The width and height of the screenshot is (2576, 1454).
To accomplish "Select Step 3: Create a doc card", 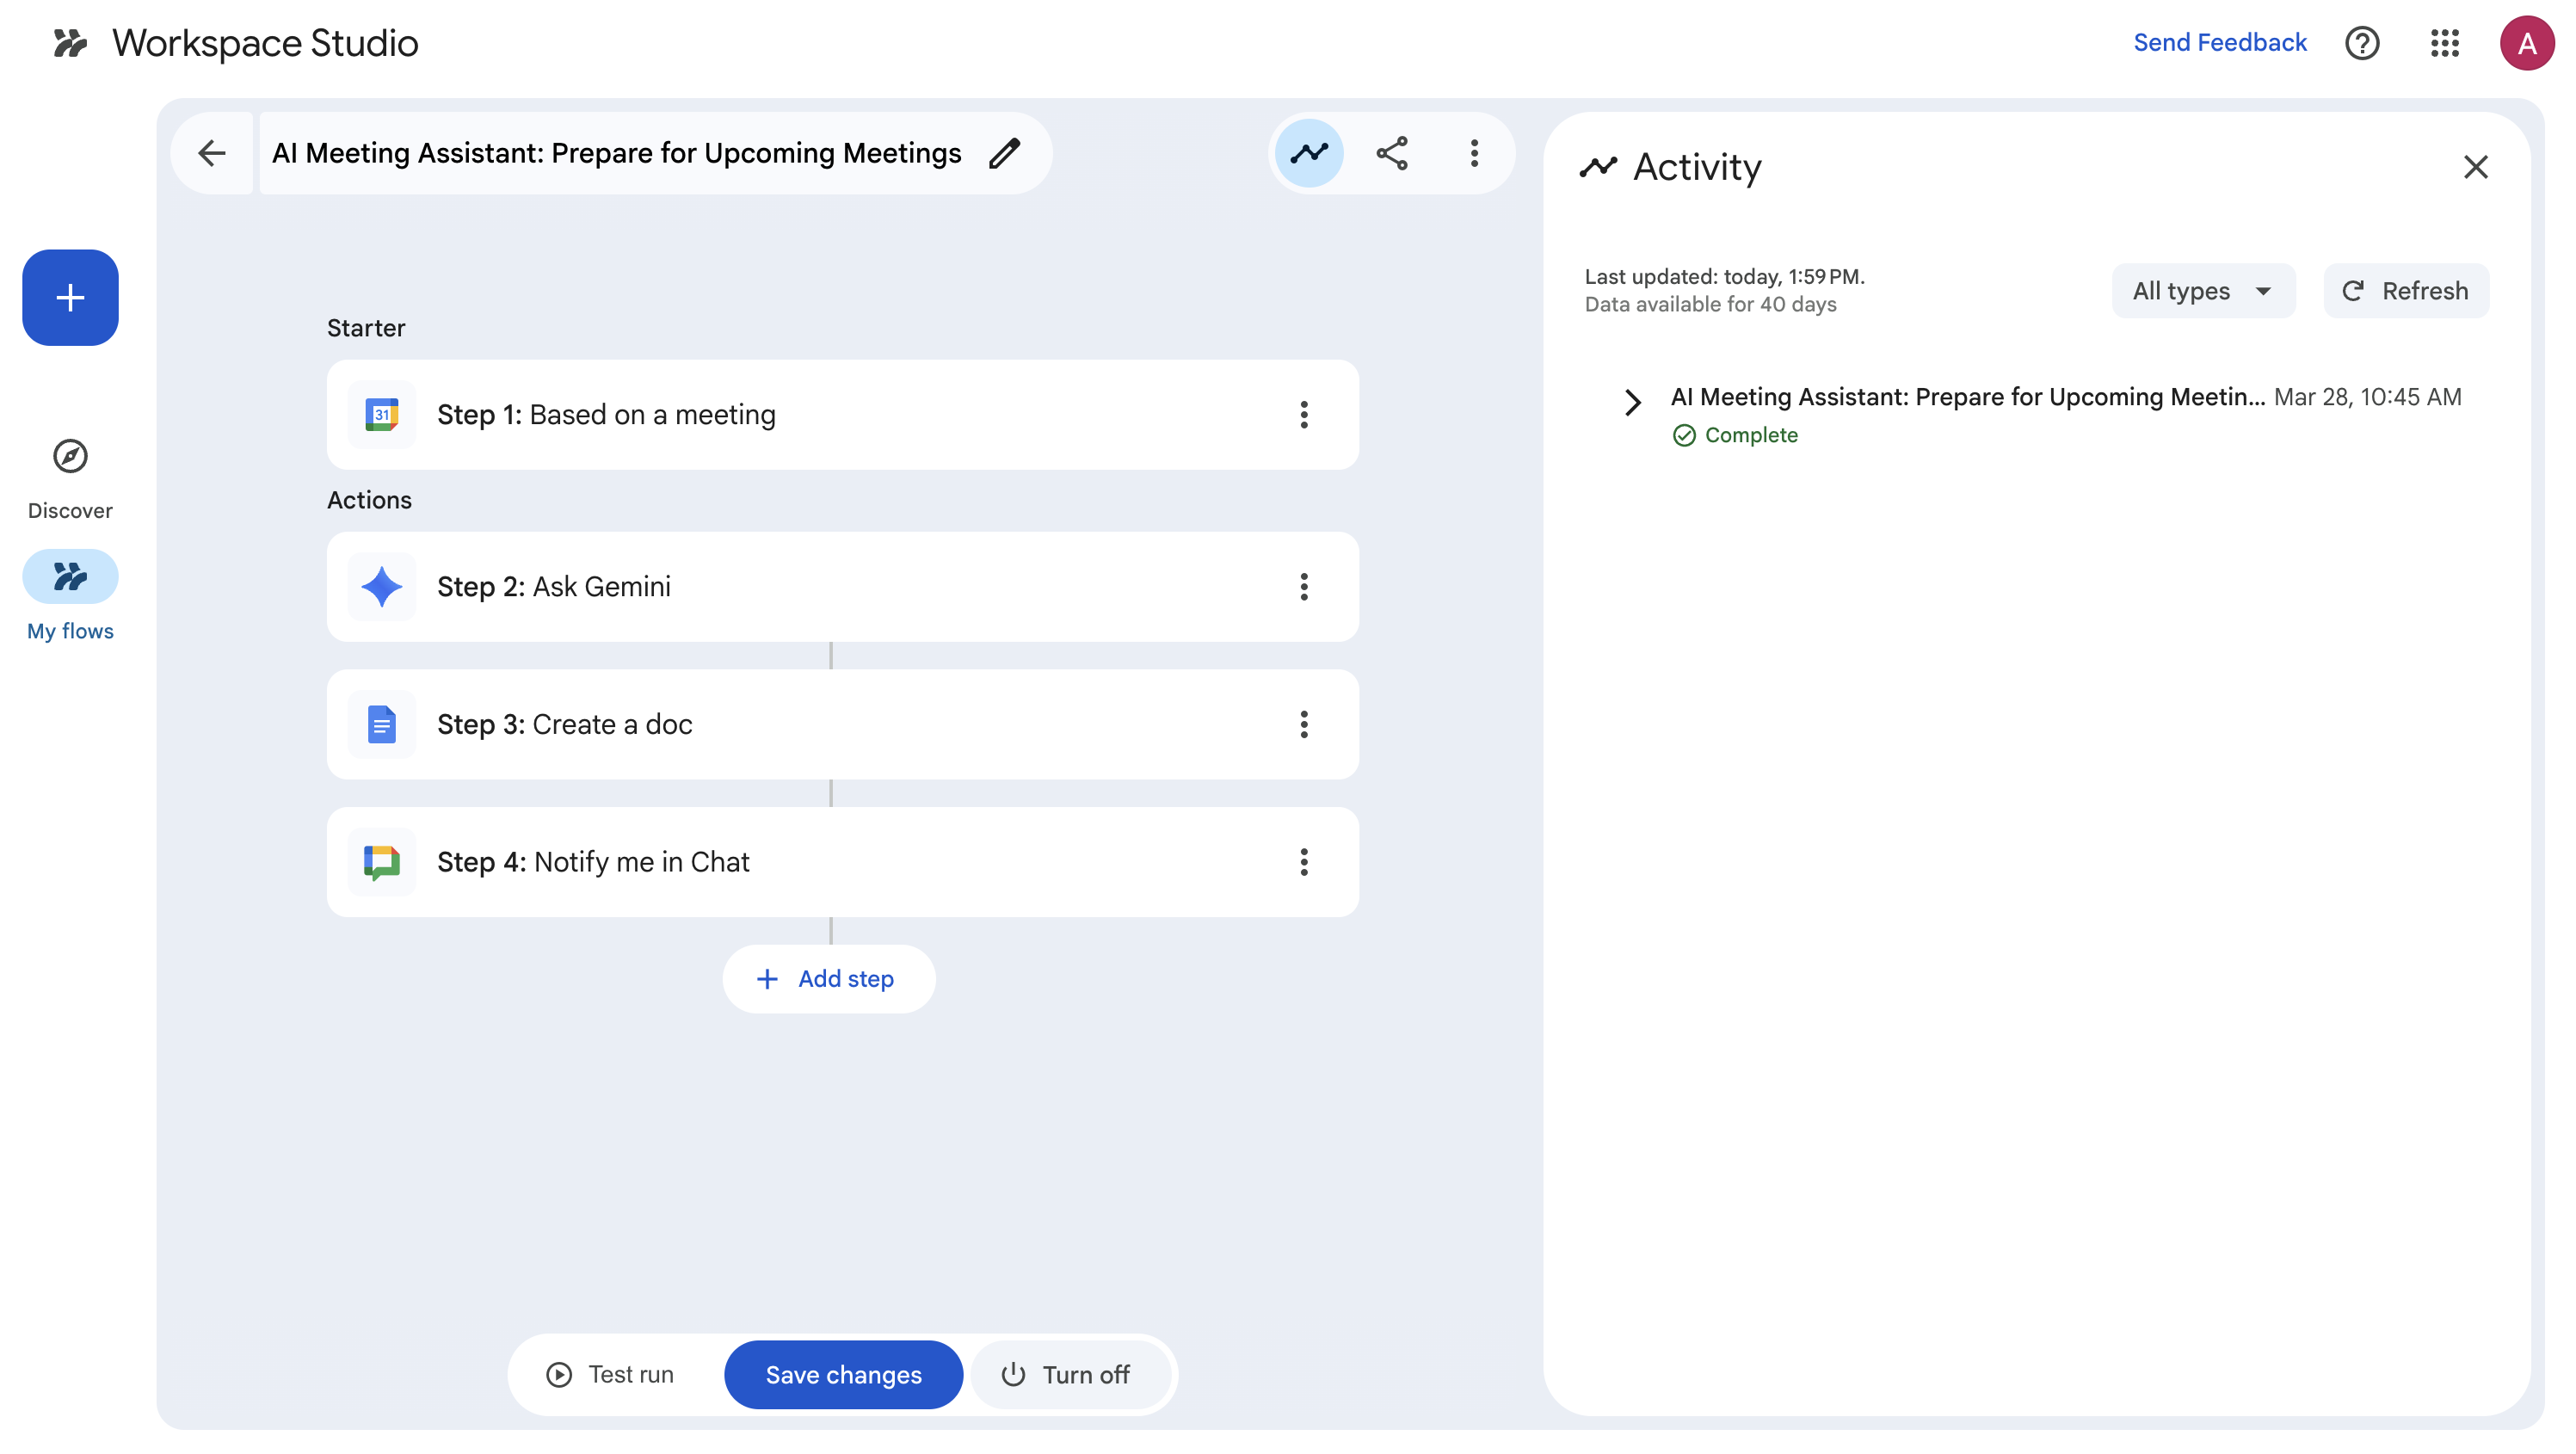I will click(843, 725).
